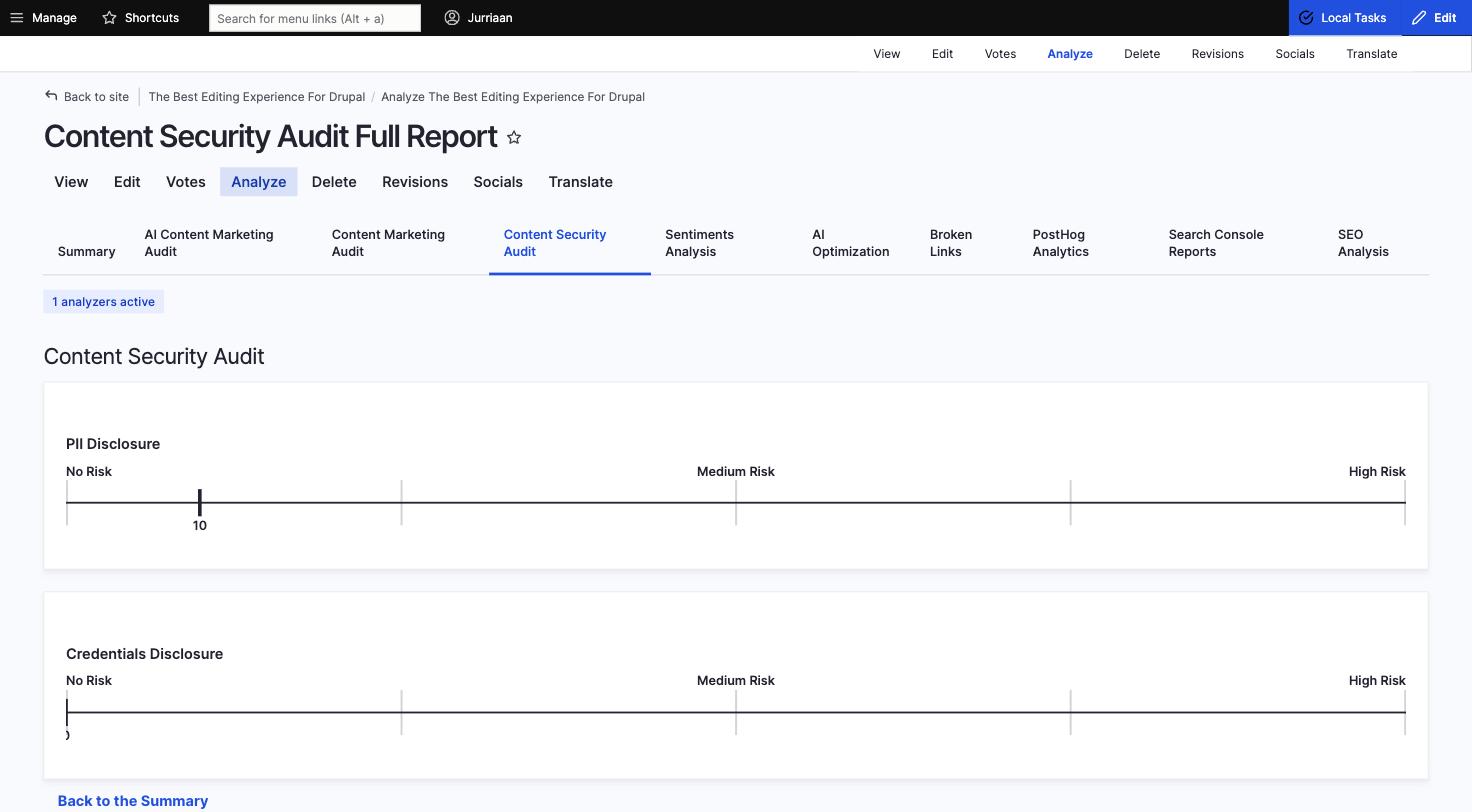Open the SEO Analysis tab
Image resolution: width=1472 pixels, height=812 pixels.
tap(1376, 243)
